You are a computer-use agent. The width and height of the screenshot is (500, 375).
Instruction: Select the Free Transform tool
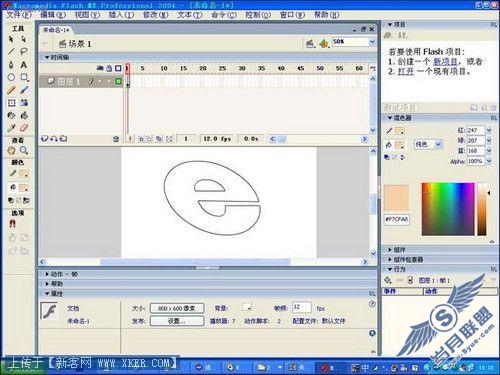click(11, 103)
